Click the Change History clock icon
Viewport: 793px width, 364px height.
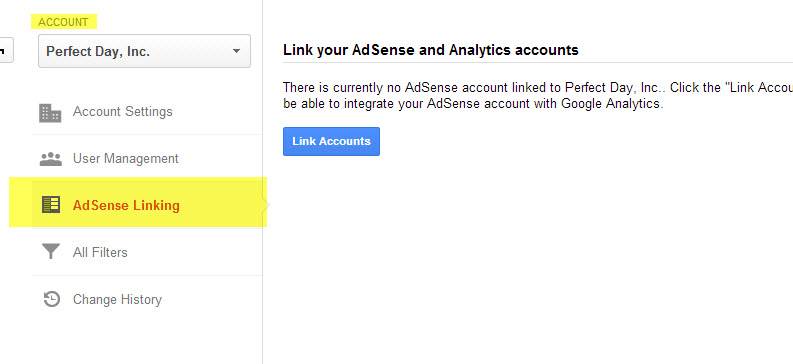pos(52,299)
